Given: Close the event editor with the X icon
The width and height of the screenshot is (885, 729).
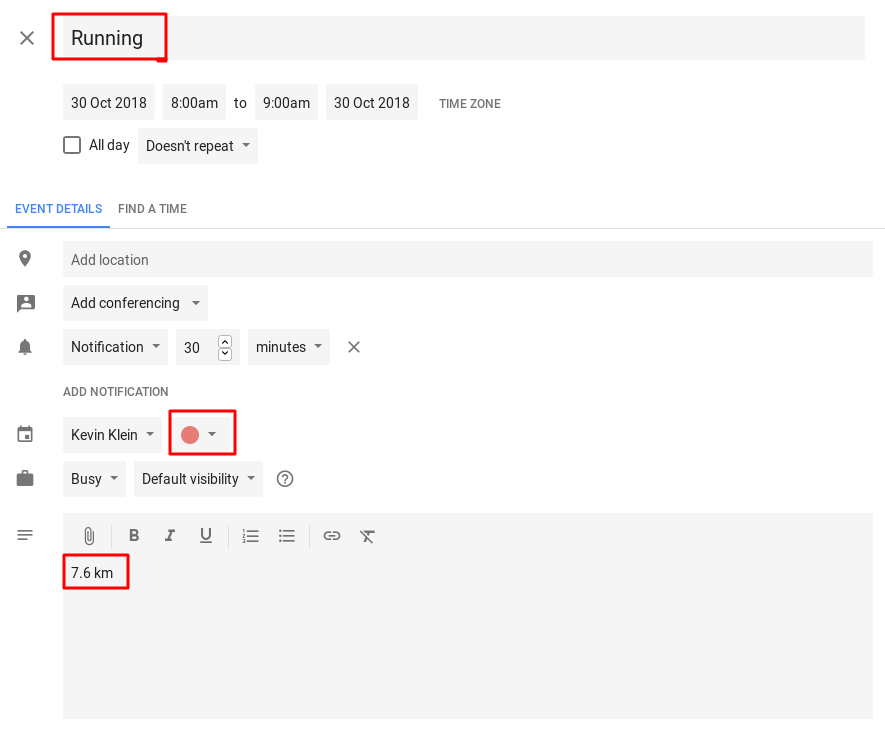Looking at the screenshot, I should pos(27,38).
